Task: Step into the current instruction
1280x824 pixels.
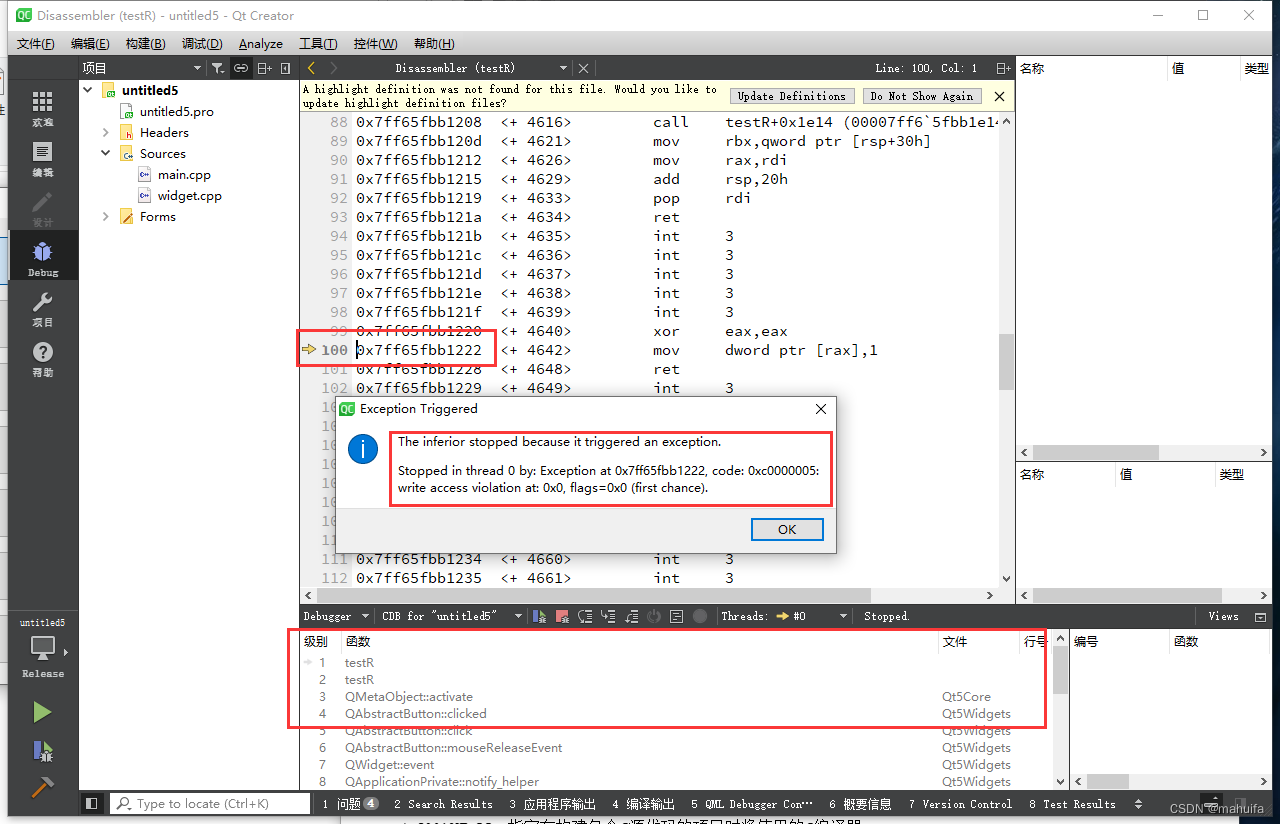Action: tap(608, 616)
